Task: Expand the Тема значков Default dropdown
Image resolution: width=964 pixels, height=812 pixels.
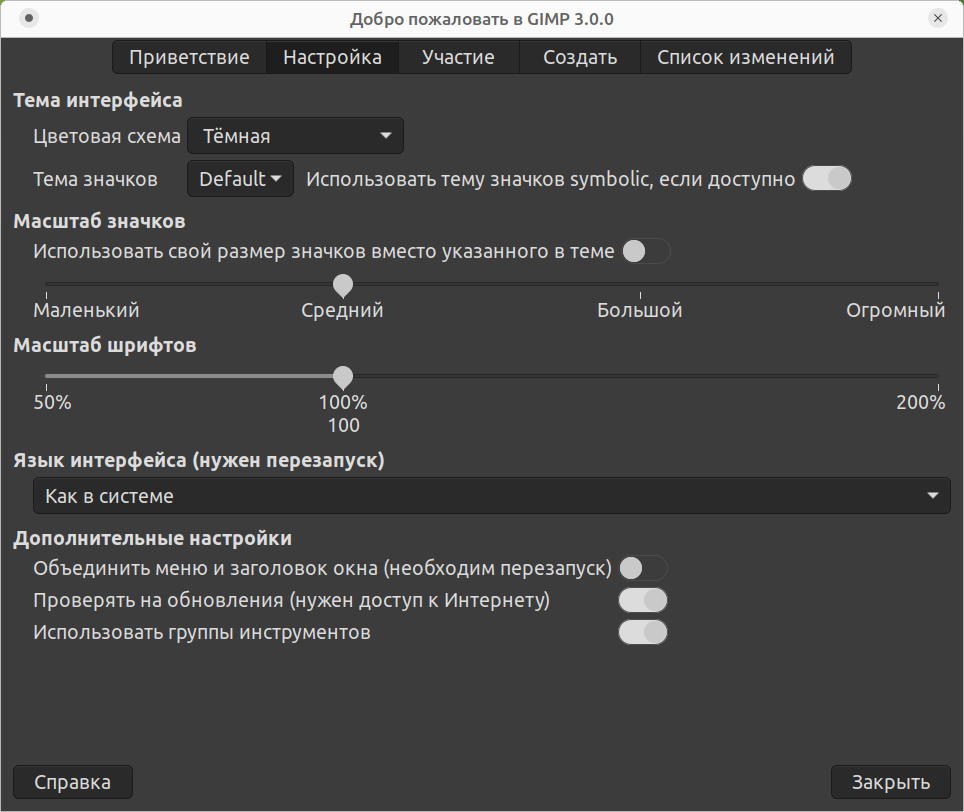Action: click(240, 179)
